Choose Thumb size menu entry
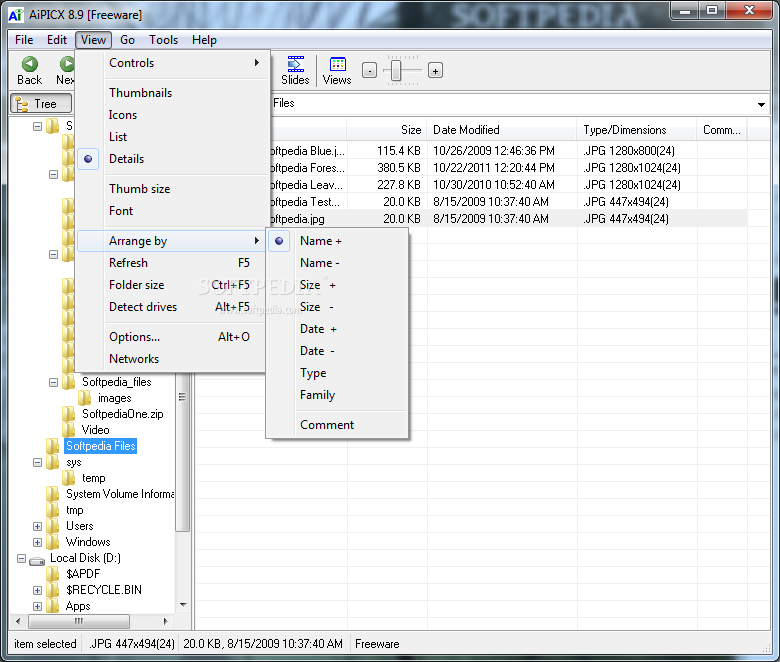The width and height of the screenshot is (780, 662). pos(172,189)
